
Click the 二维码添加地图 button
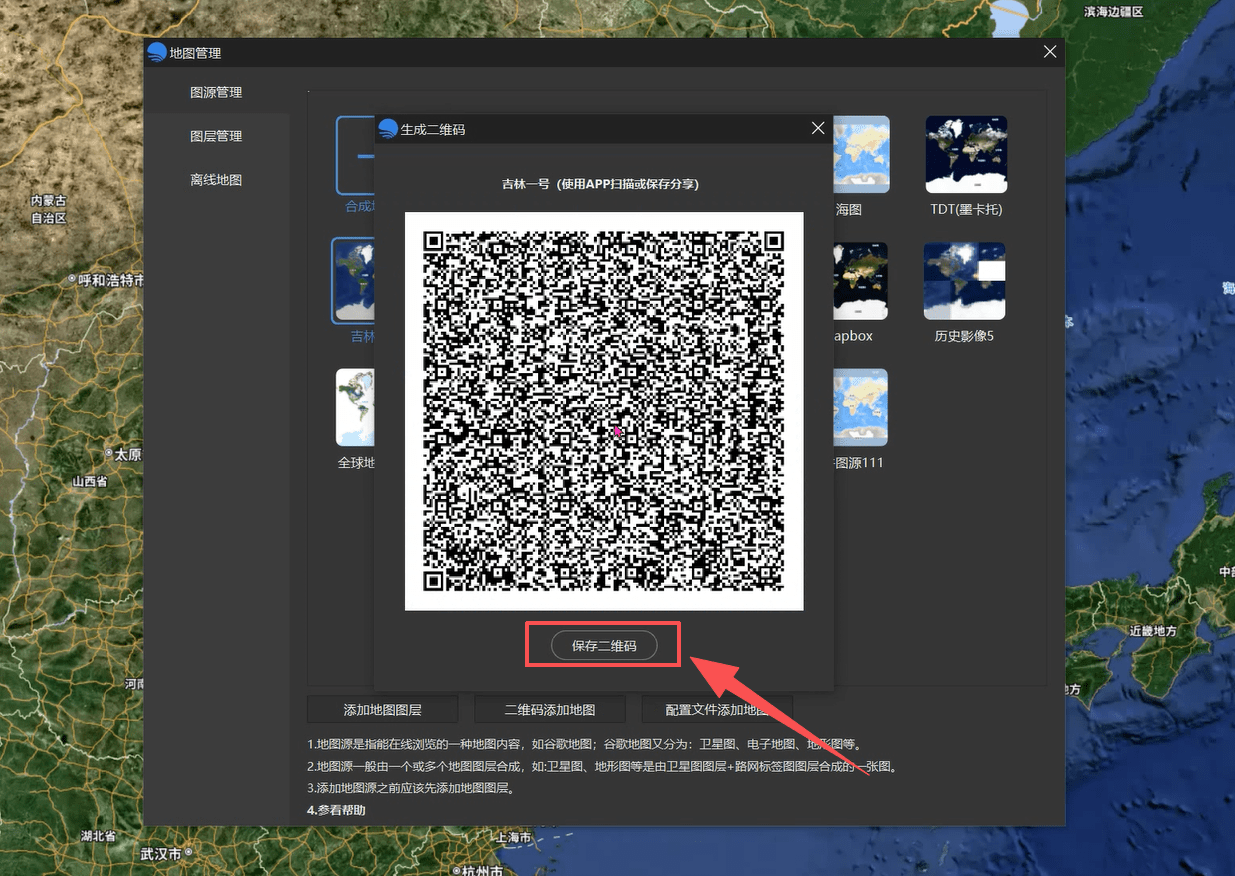tap(550, 709)
